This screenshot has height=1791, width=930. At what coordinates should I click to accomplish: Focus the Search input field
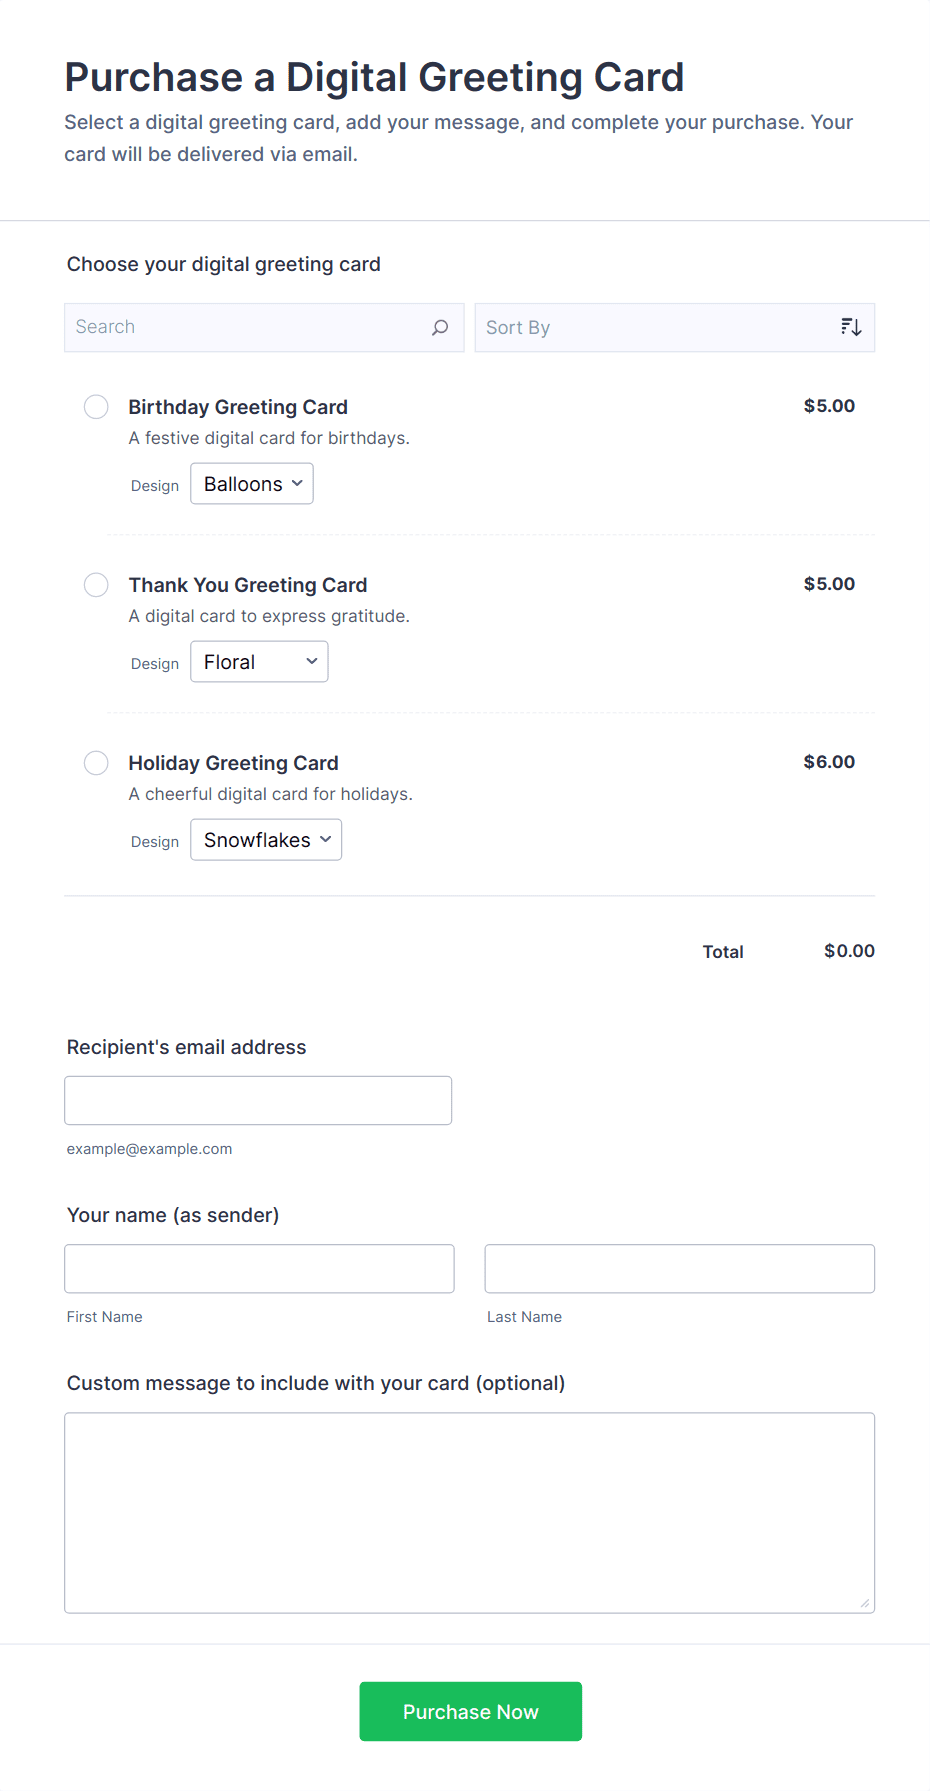(x=245, y=328)
